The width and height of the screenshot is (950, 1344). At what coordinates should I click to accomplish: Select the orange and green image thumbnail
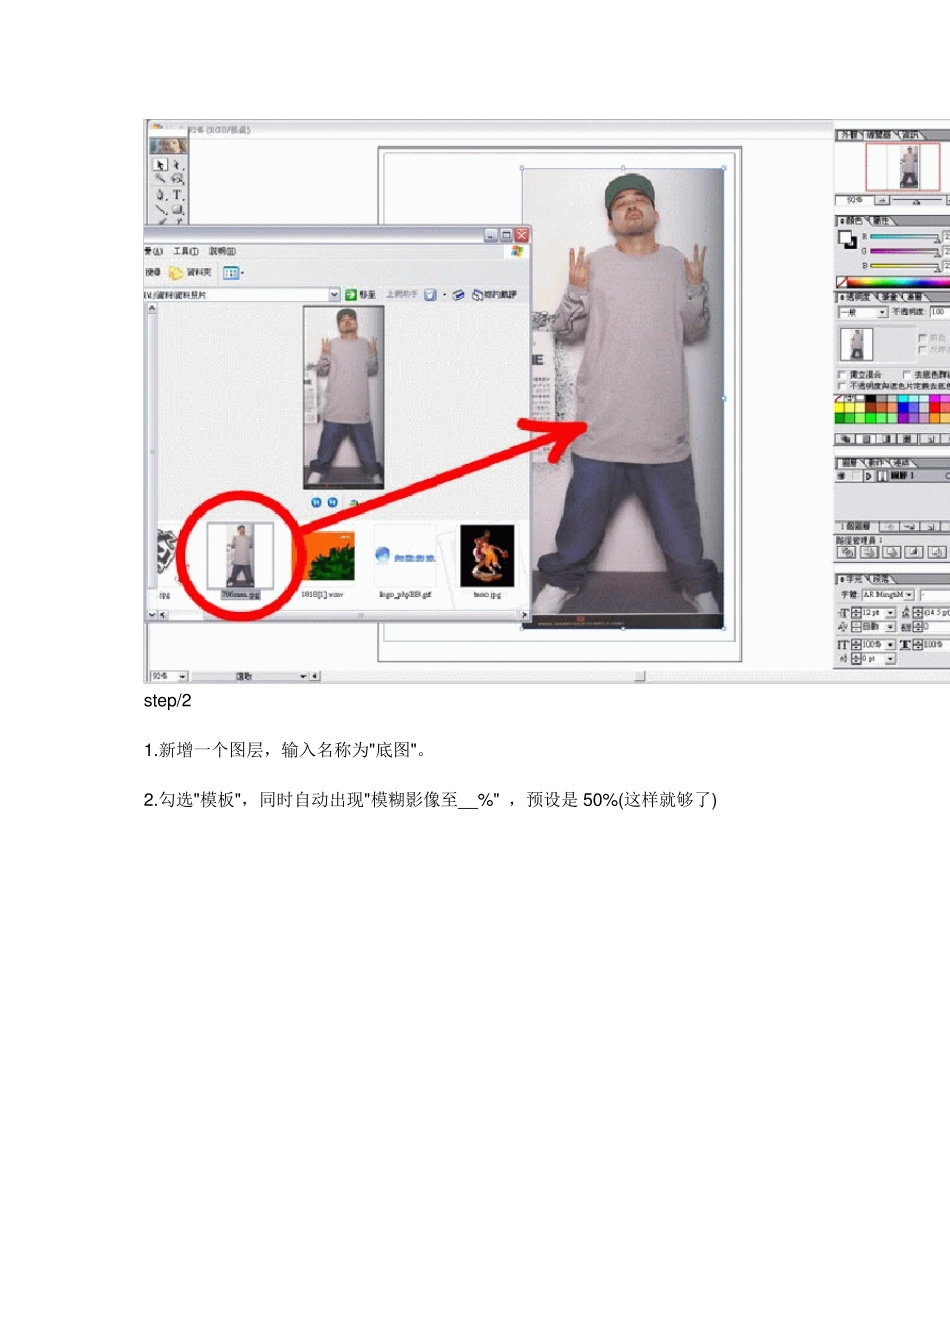(327, 556)
